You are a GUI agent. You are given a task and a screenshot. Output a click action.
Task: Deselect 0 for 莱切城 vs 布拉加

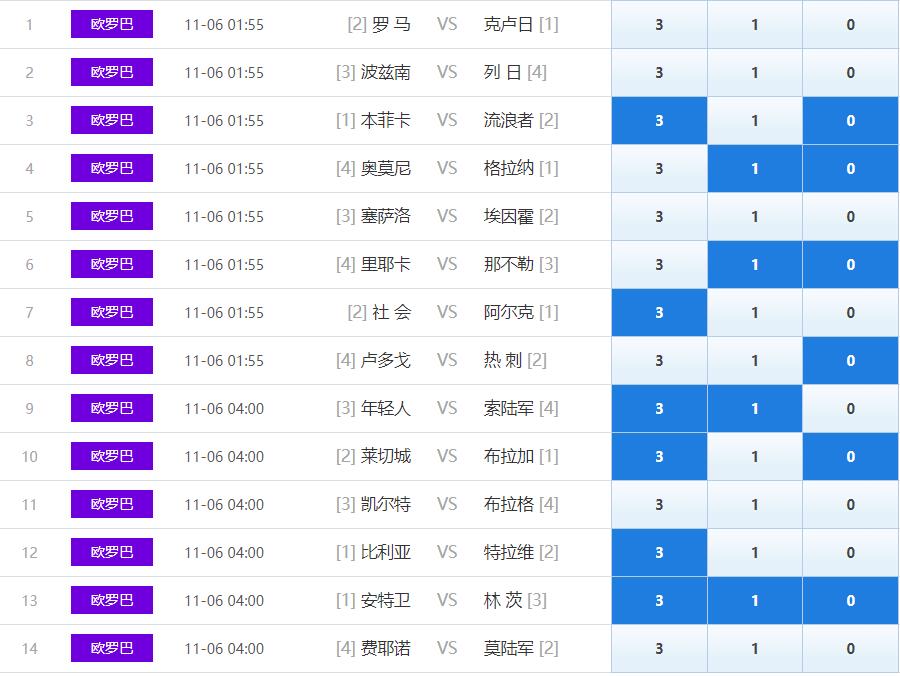click(x=851, y=456)
